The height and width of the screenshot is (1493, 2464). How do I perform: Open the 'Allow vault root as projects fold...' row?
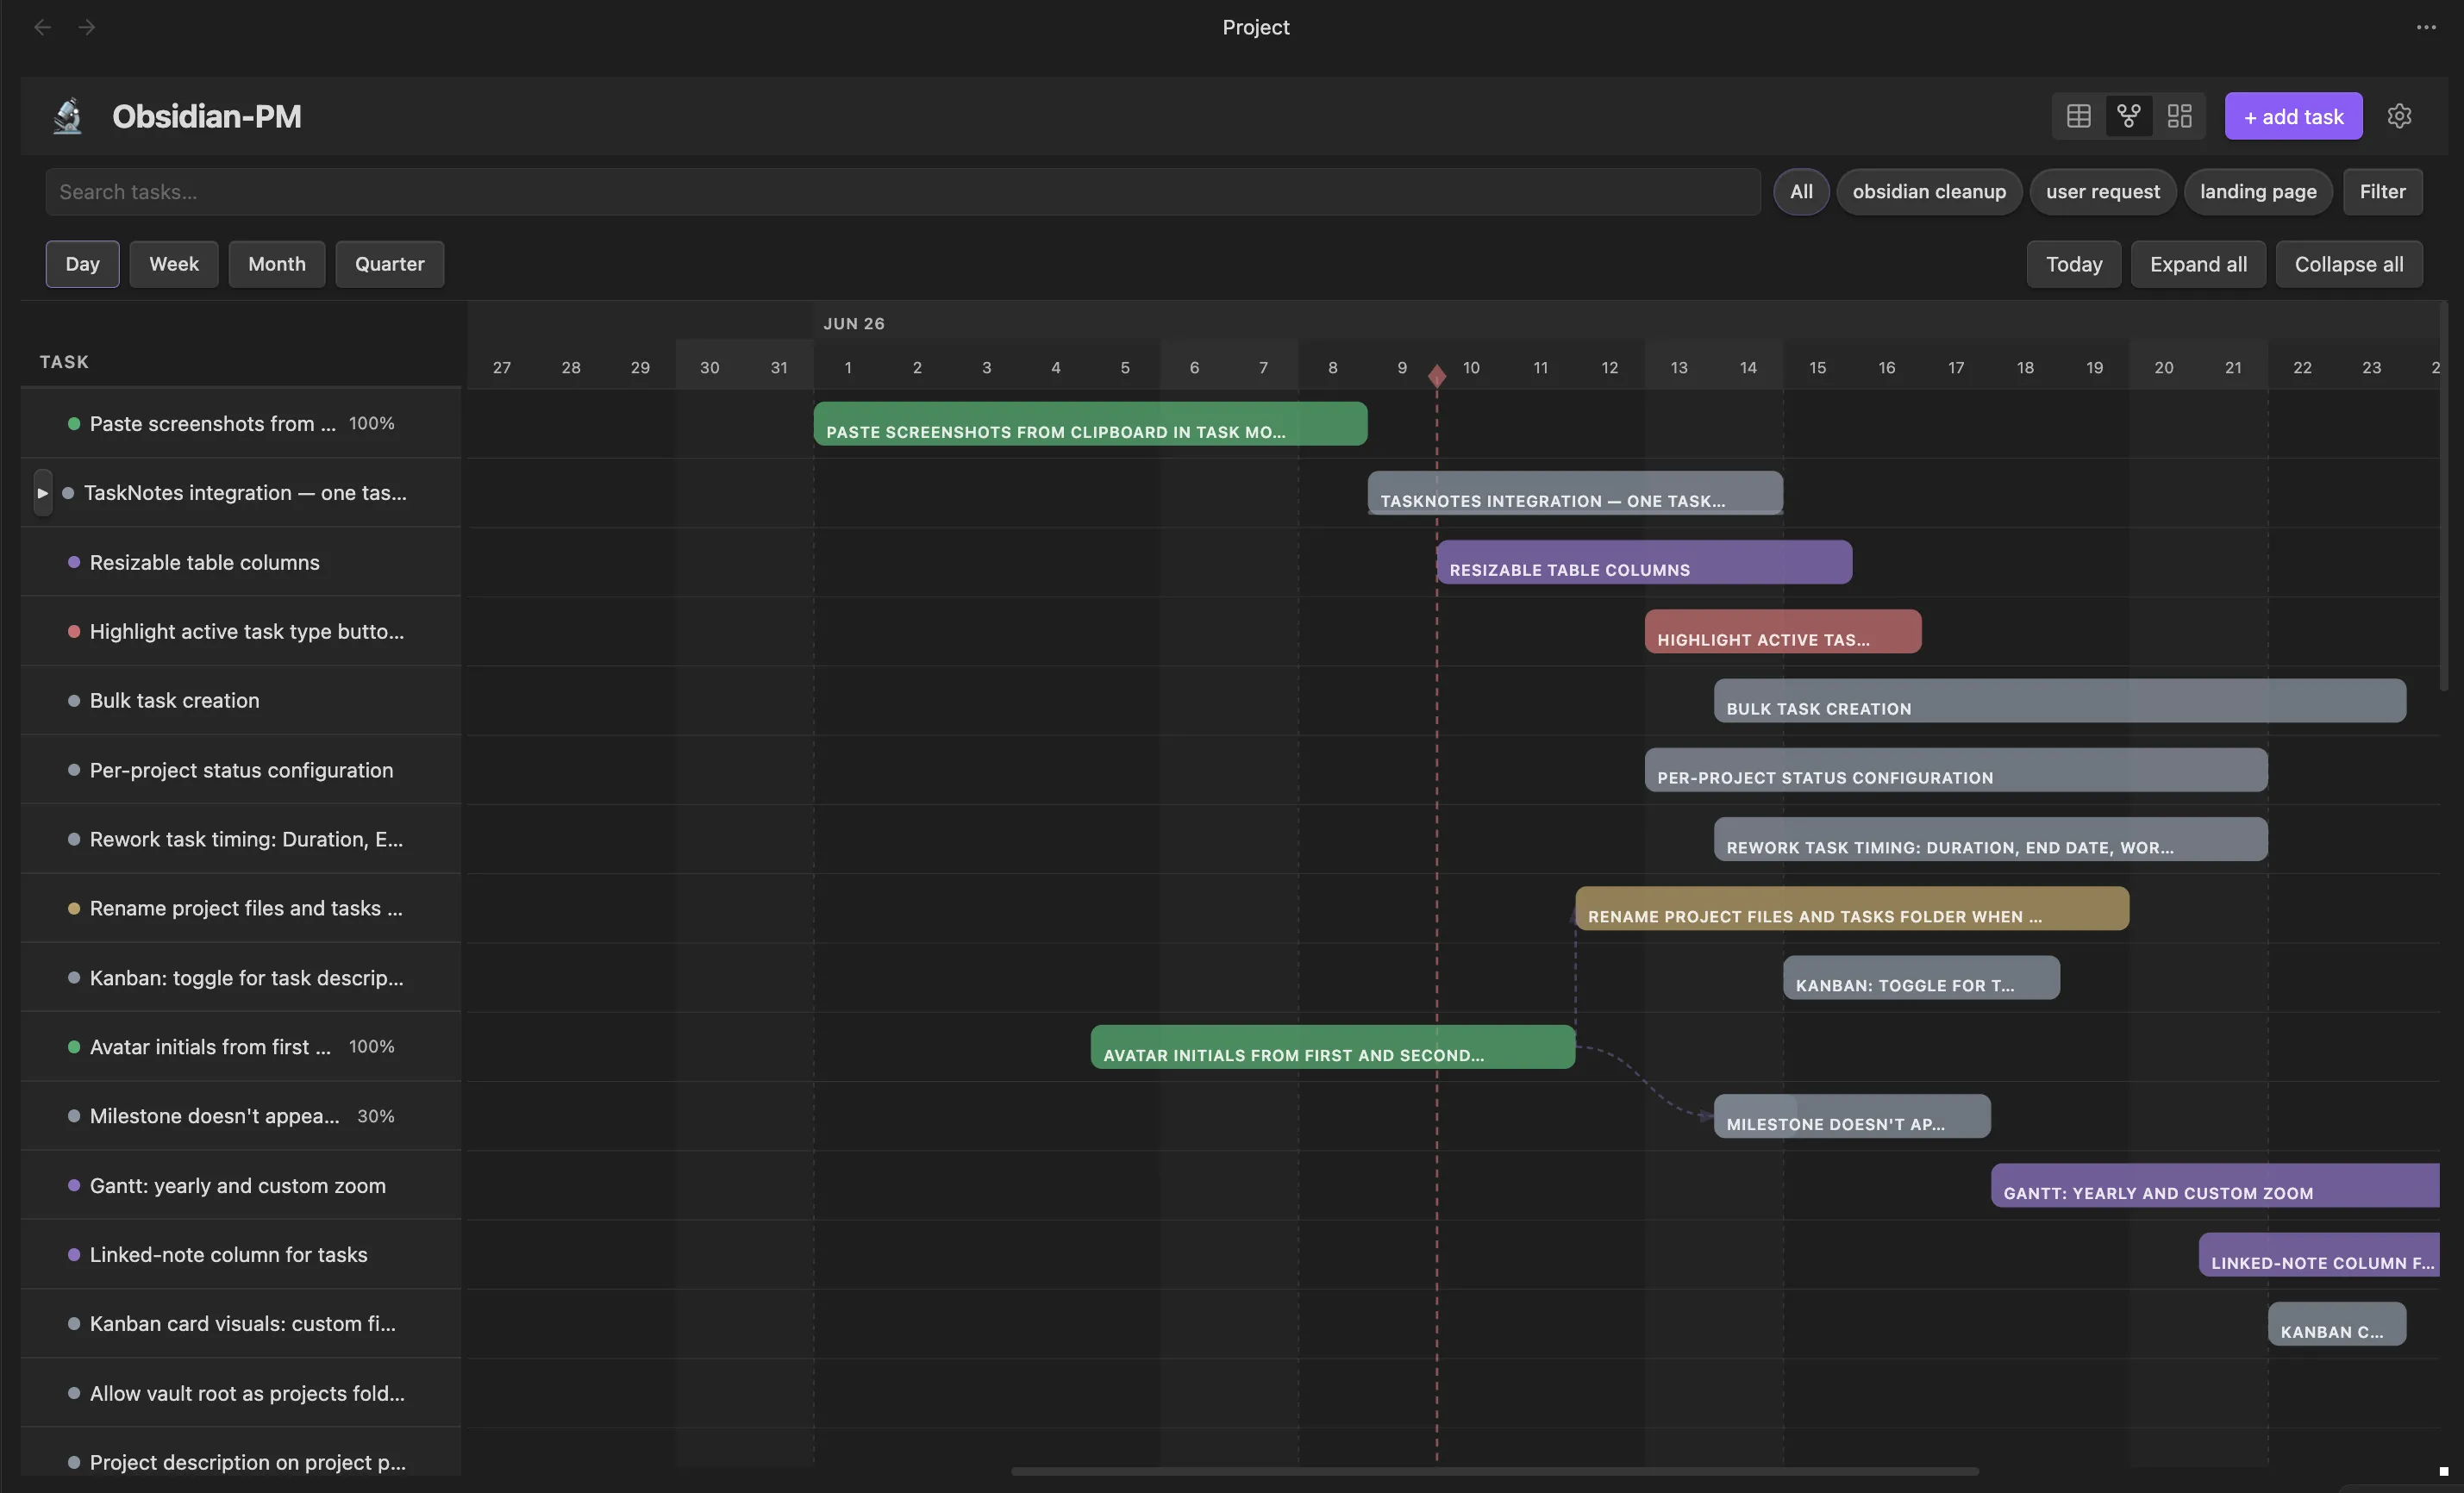click(241, 1393)
